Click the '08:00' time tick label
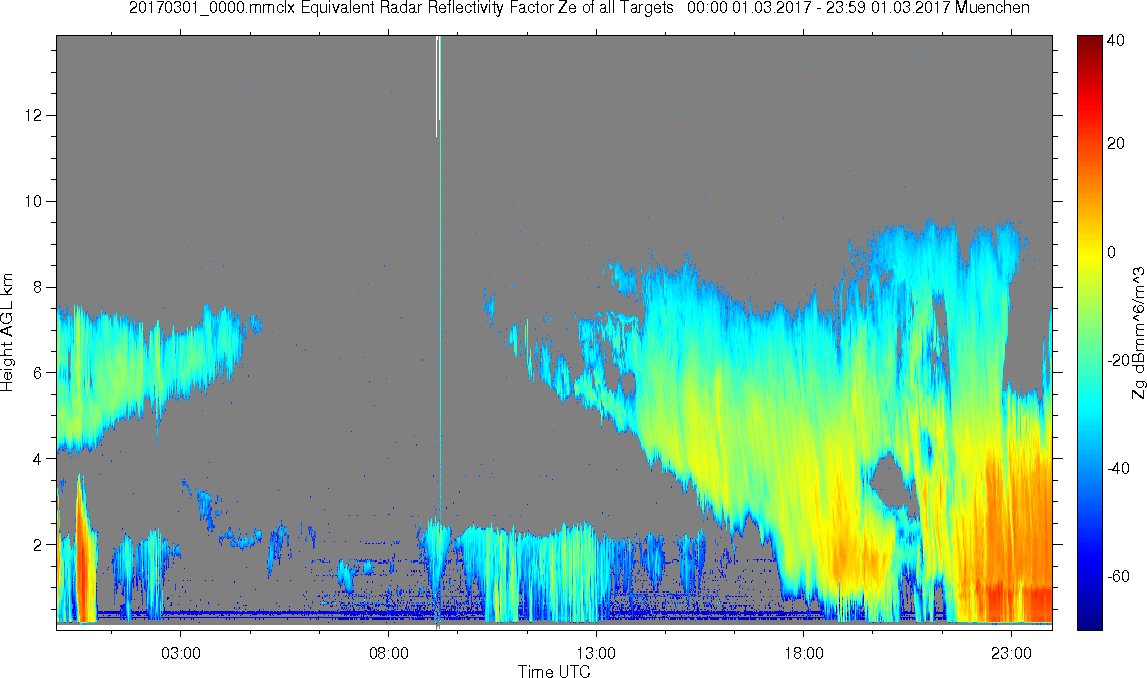1147x678 pixels. coord(388,652)
